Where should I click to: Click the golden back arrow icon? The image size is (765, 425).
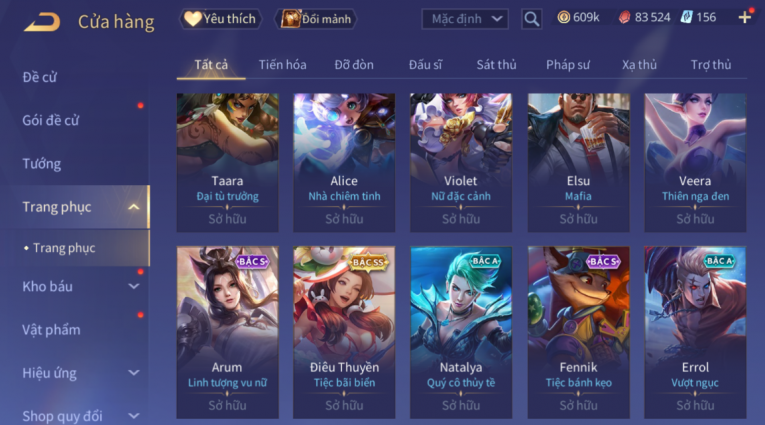42,22
